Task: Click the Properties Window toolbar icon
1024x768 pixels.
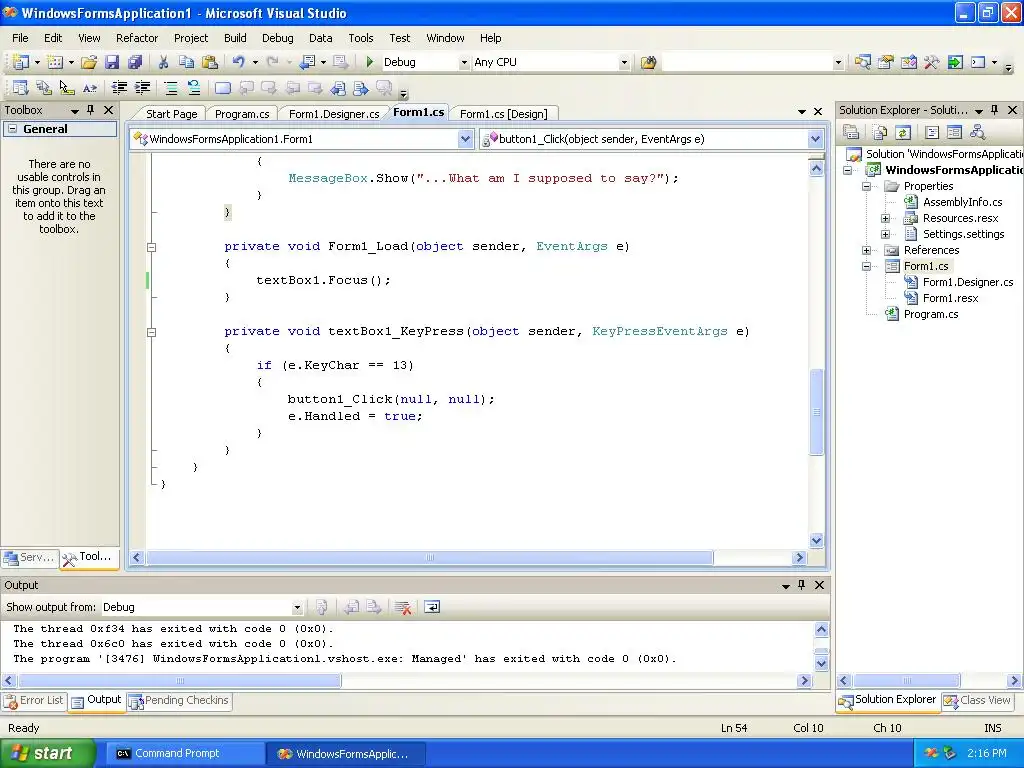Action: click(886, 62)
